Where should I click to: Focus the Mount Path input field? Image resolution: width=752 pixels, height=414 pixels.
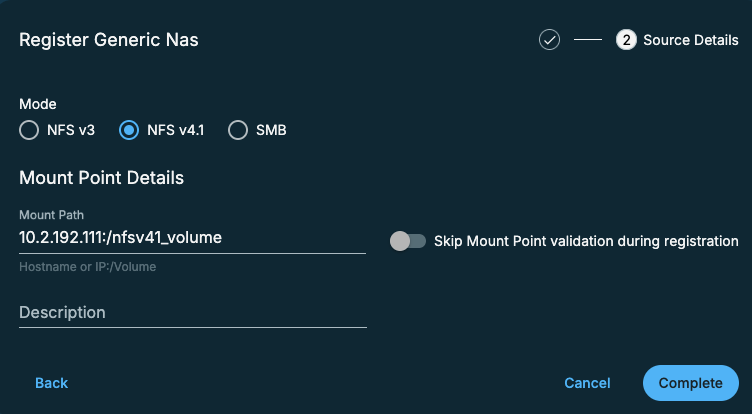point(192,238)
